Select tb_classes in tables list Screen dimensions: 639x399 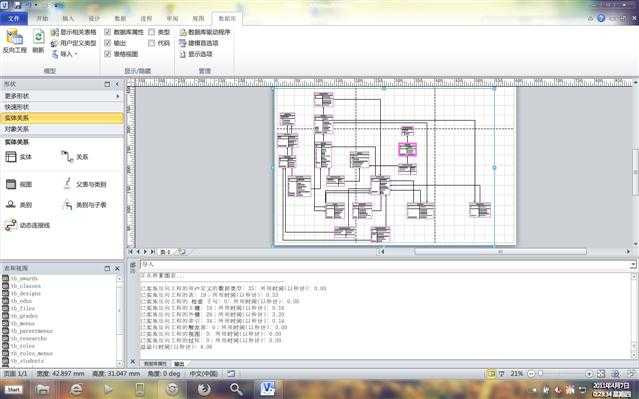click(25, 286)
